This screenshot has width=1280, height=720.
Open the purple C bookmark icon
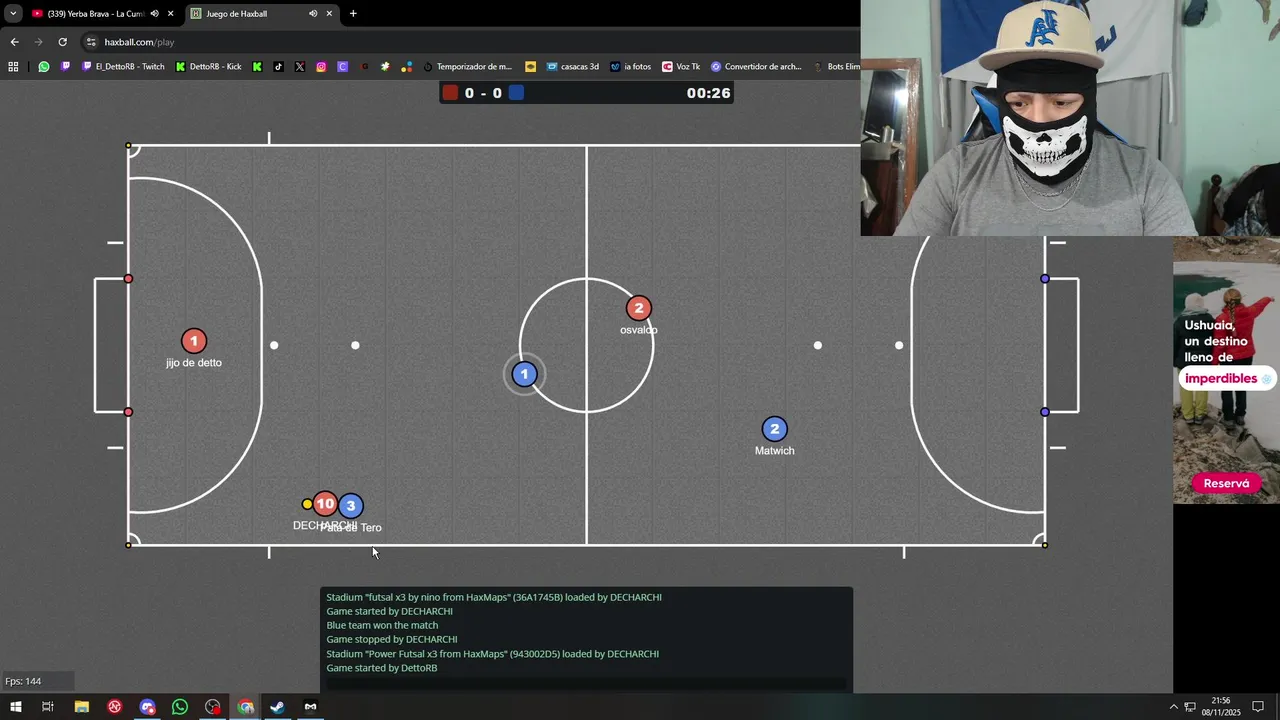point(343,67)
